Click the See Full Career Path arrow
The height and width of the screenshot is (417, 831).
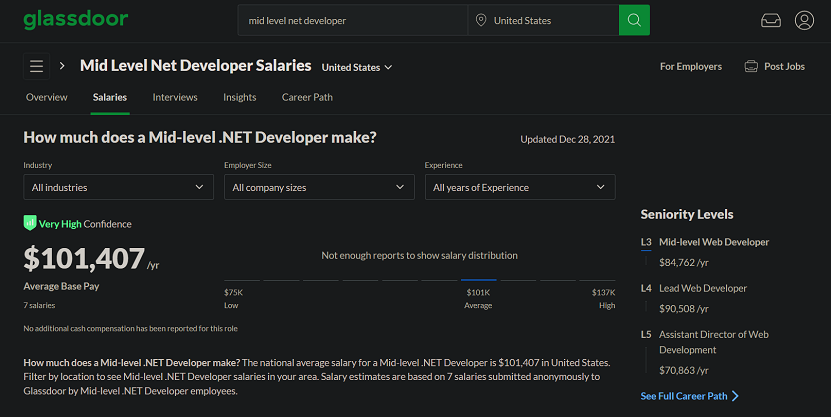(x=735, y=396)
